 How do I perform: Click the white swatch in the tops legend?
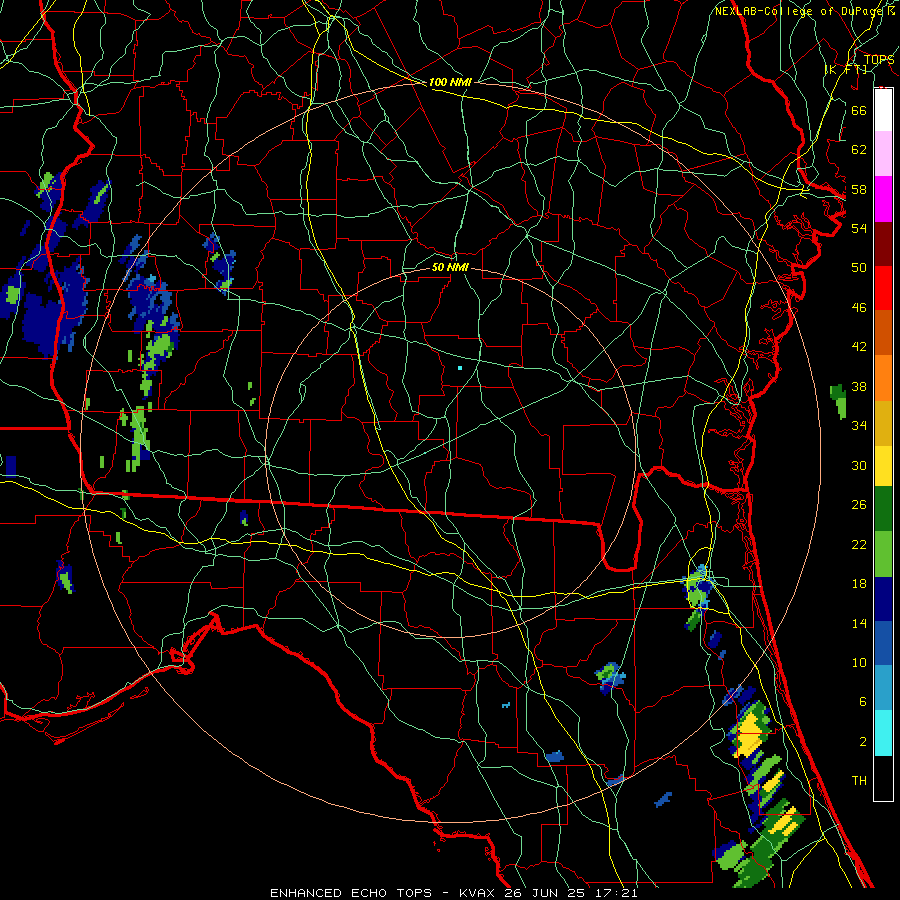click(883, 110)
